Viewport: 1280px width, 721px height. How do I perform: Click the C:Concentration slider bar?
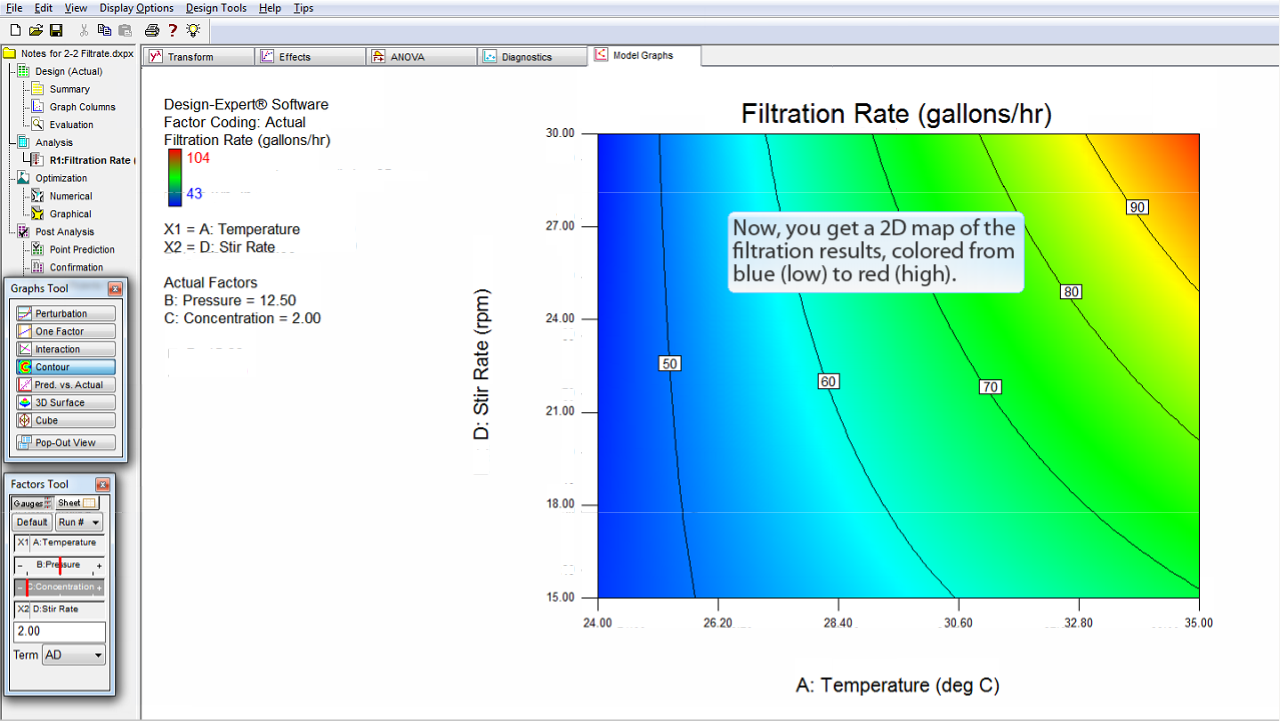point(60,587)
